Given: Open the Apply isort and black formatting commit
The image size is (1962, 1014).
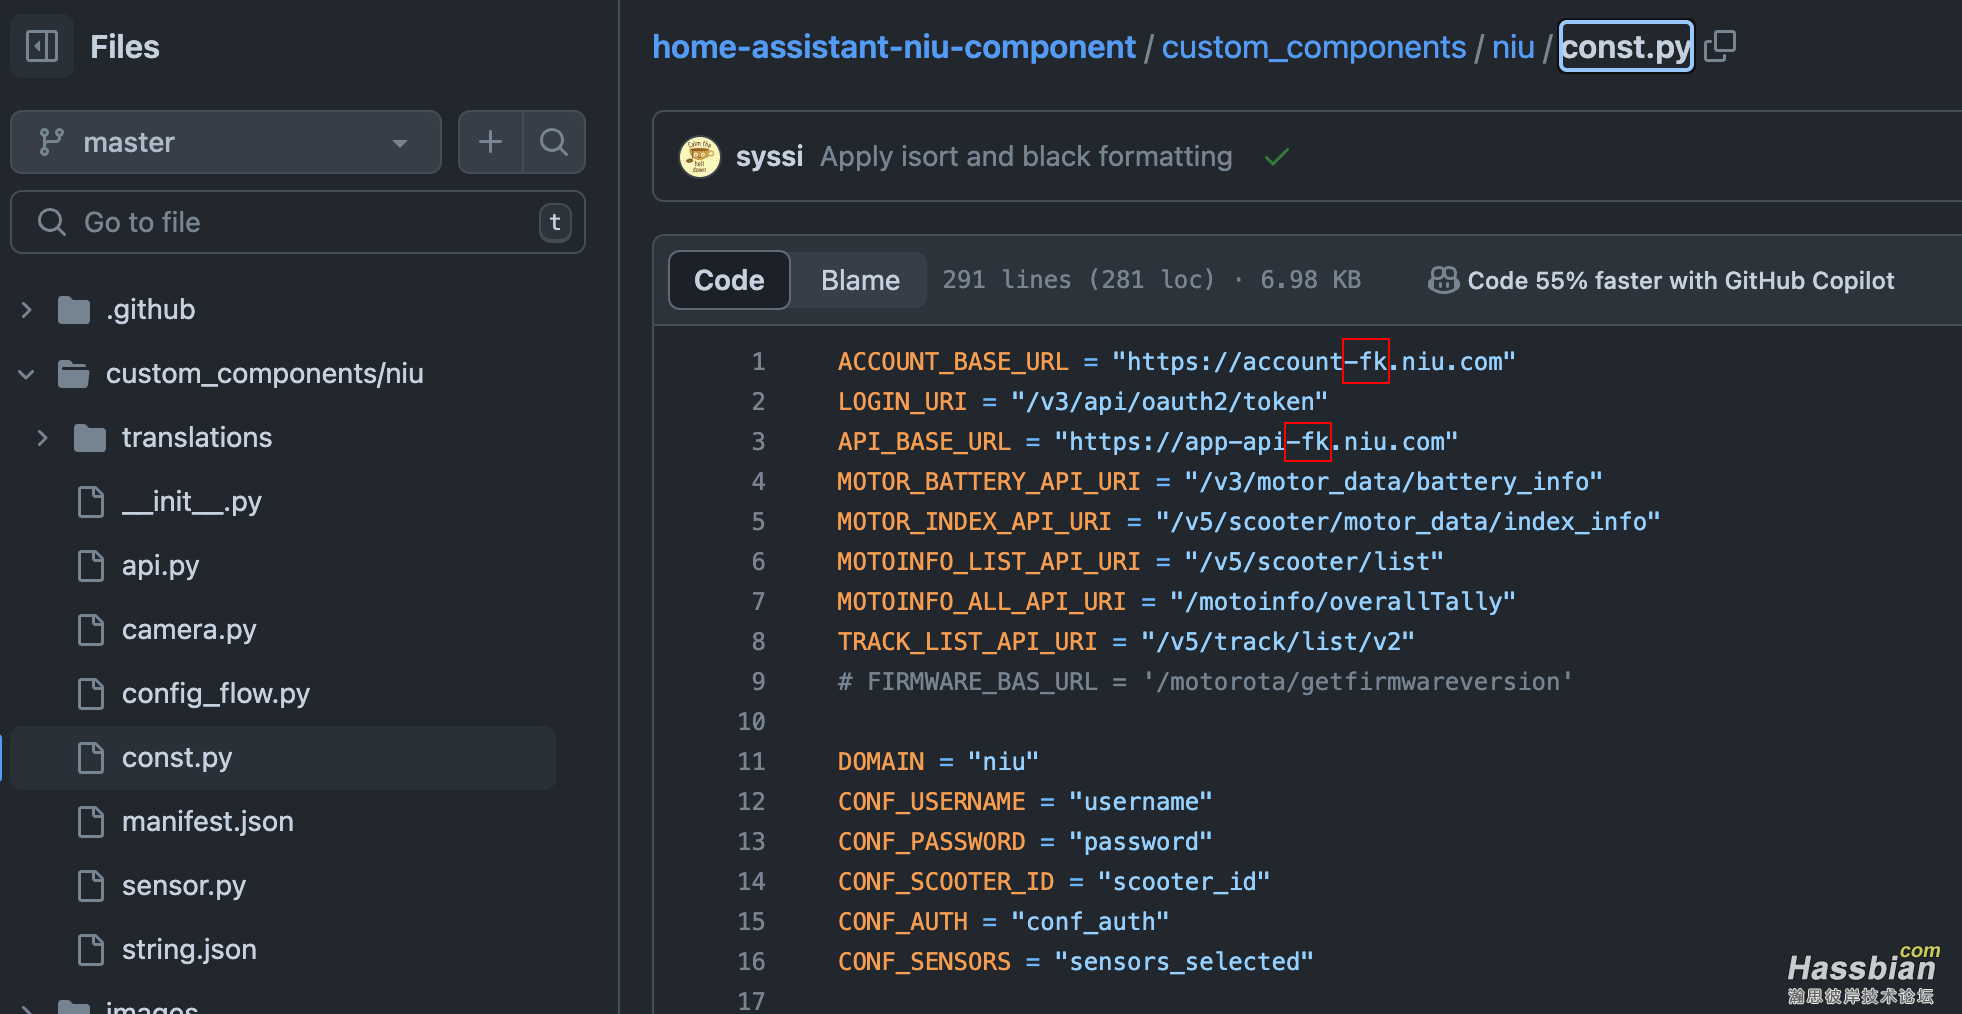Looking at the screenshot, I should click(x=1026, y=157).
